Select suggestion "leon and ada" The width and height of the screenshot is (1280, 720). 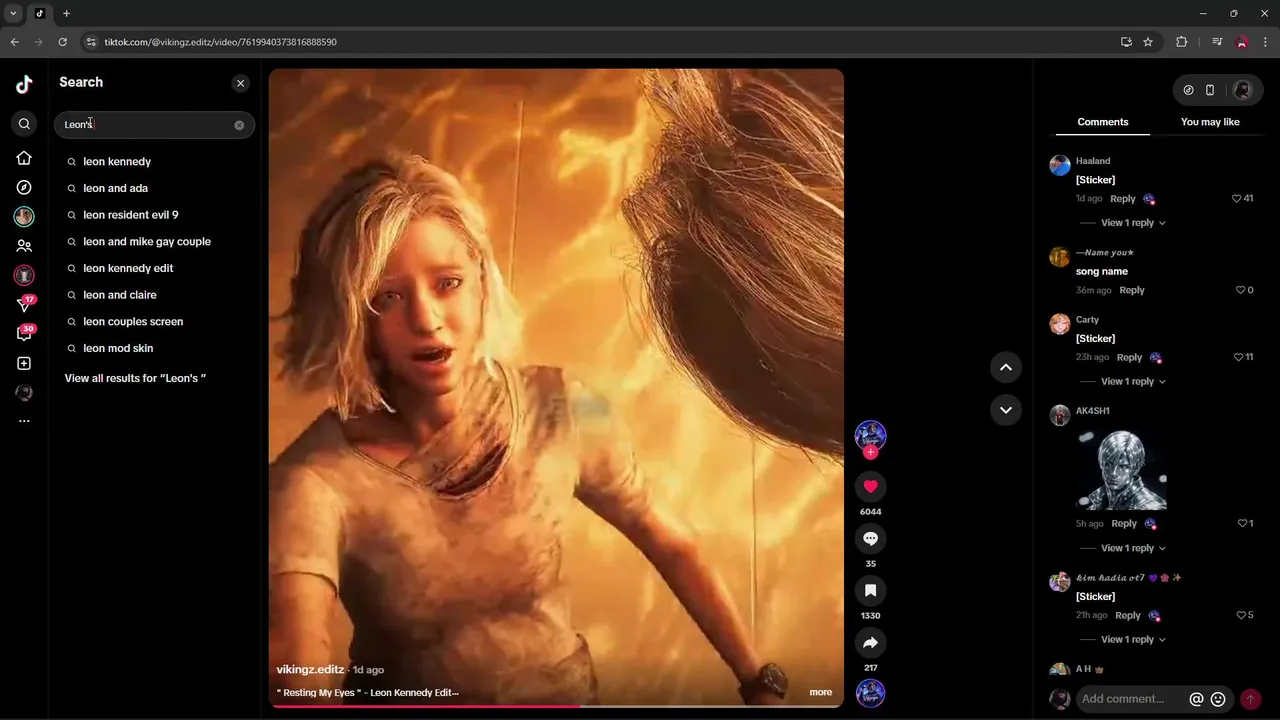pyautogui.click(x=115, y=188)
